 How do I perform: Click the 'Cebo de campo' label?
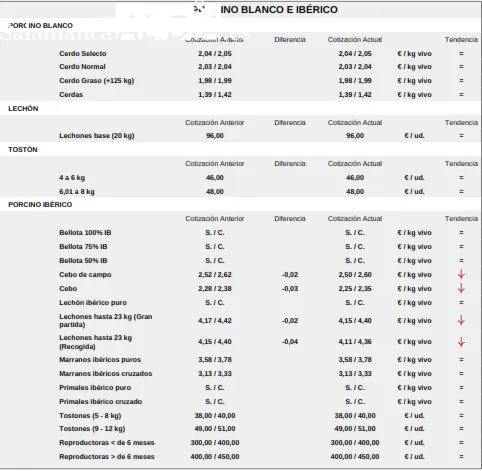(x=85, y=275)
